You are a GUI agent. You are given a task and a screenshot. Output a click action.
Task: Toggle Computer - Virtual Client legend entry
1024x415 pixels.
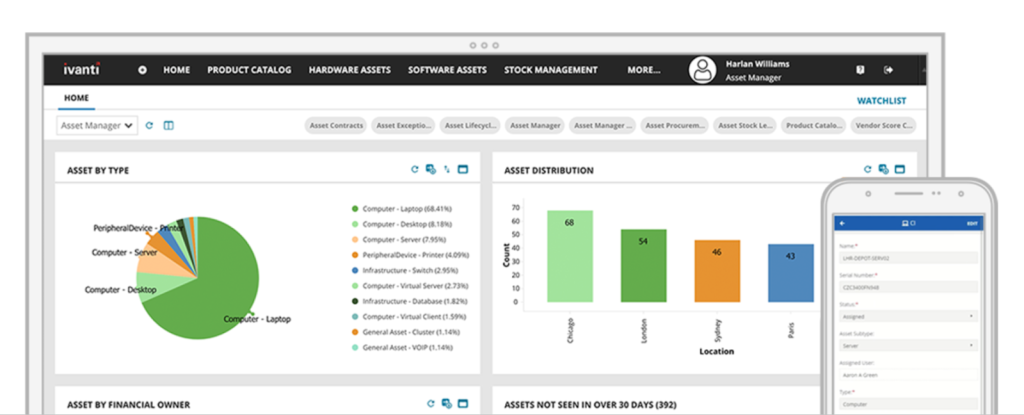(408, 317)
